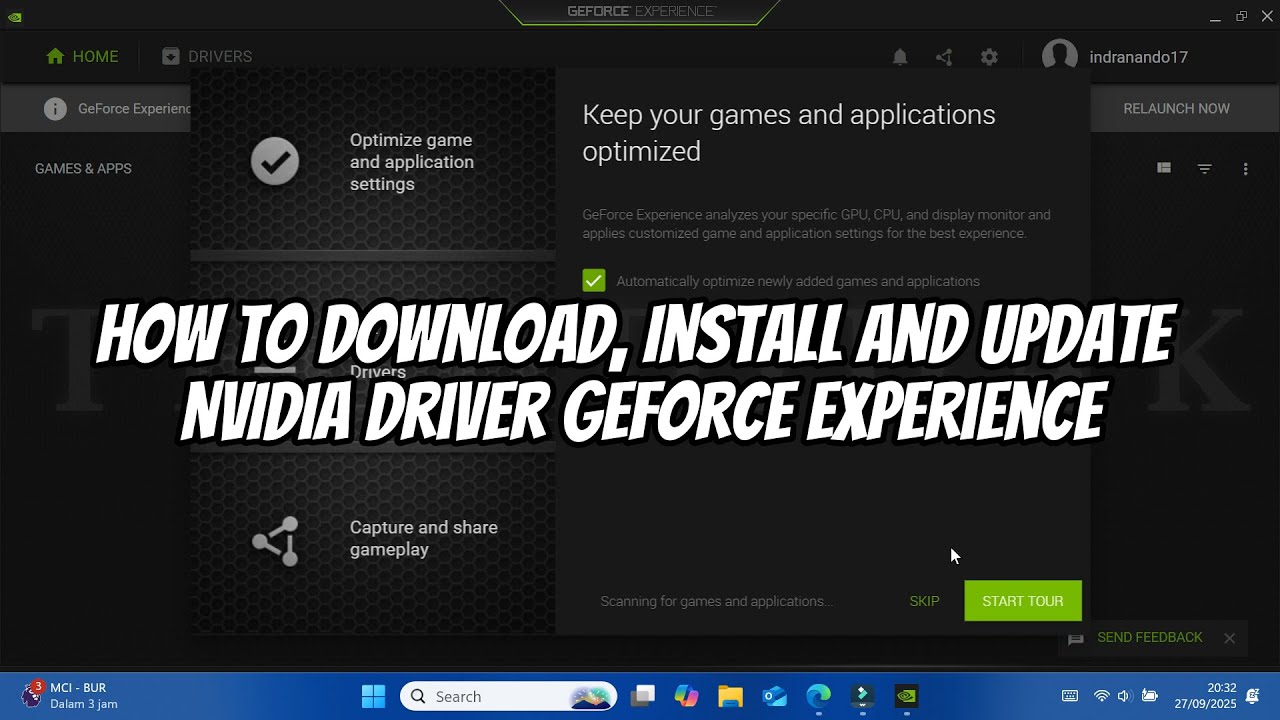Click NVIDIA GeForce Experience taskbar icon
This screenshot has height=720, width=1280.
(x=907, y=696)
